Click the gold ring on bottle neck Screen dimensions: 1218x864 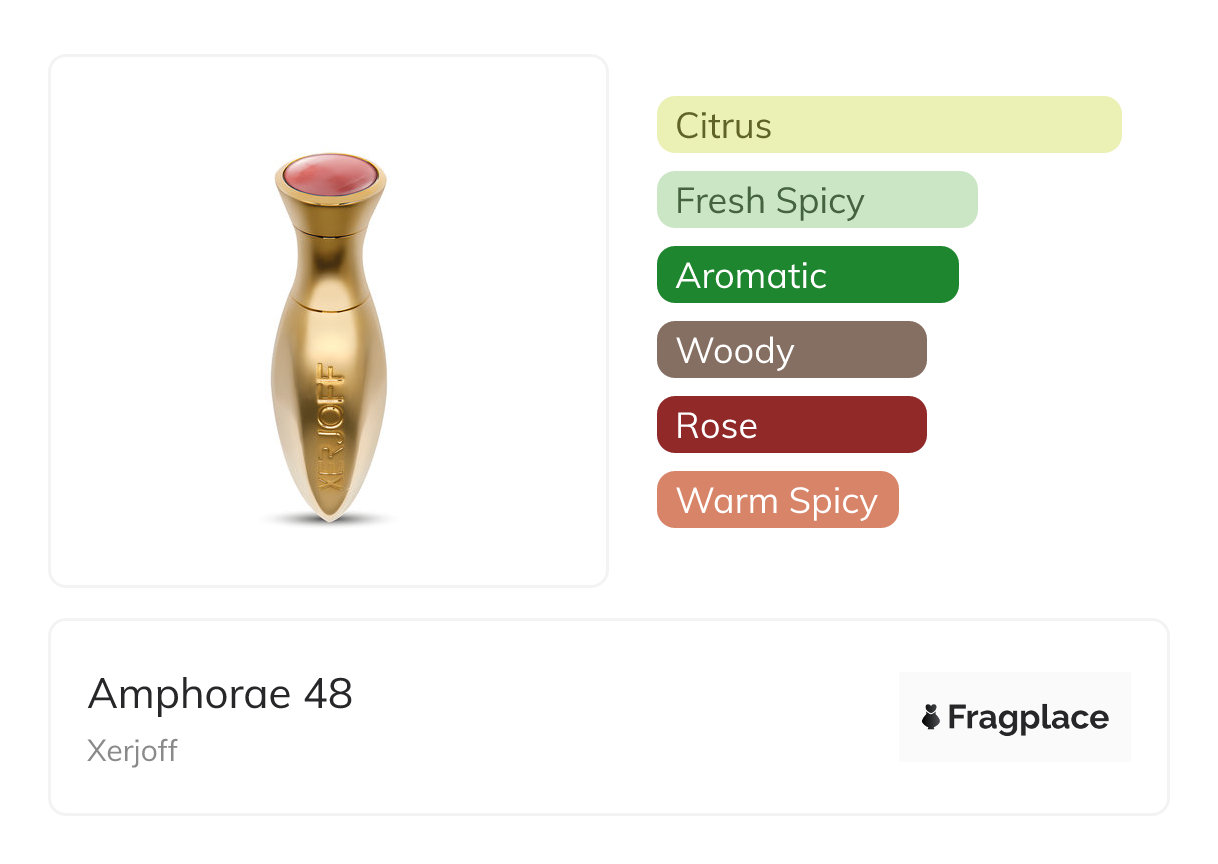329,233
